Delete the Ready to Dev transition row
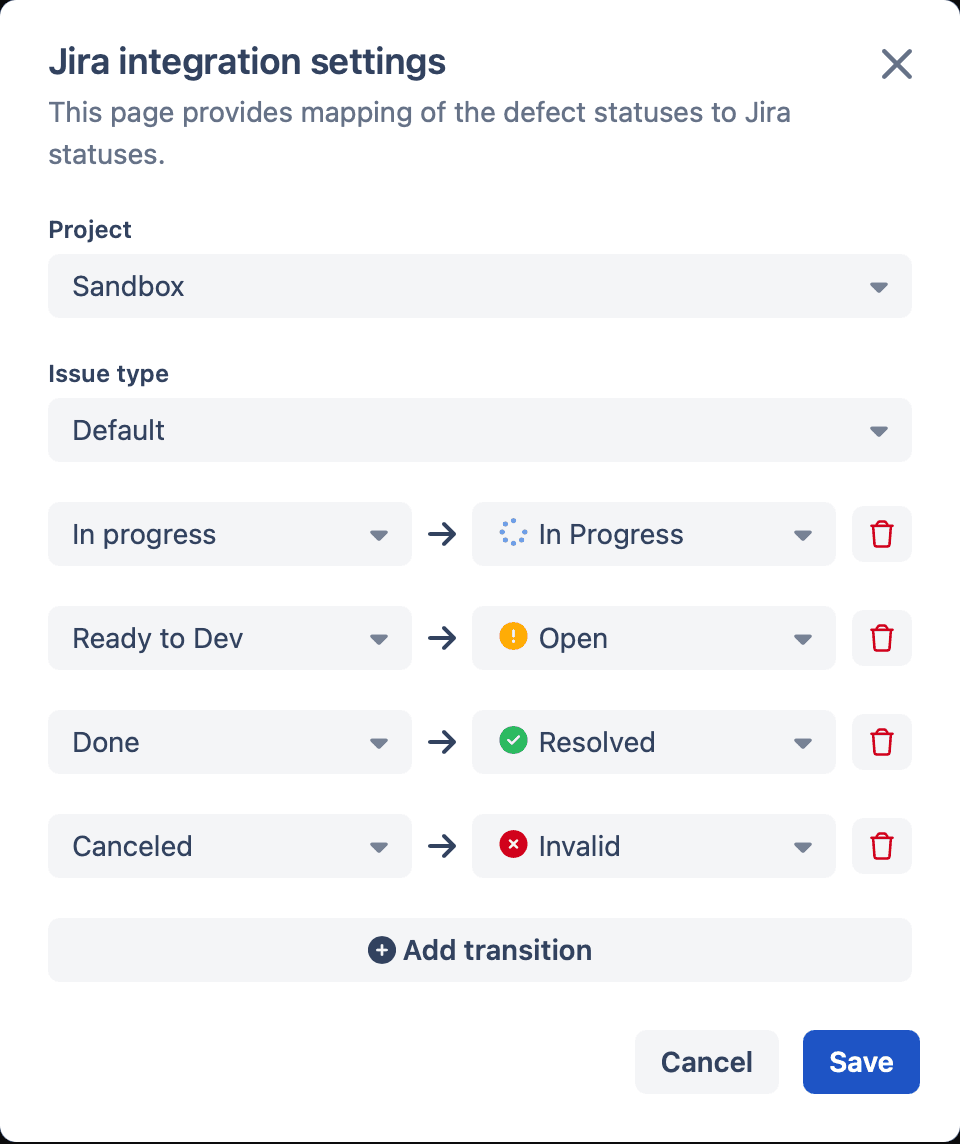The width and height of the screenshot is (960, 1144). tap(881, 638)
